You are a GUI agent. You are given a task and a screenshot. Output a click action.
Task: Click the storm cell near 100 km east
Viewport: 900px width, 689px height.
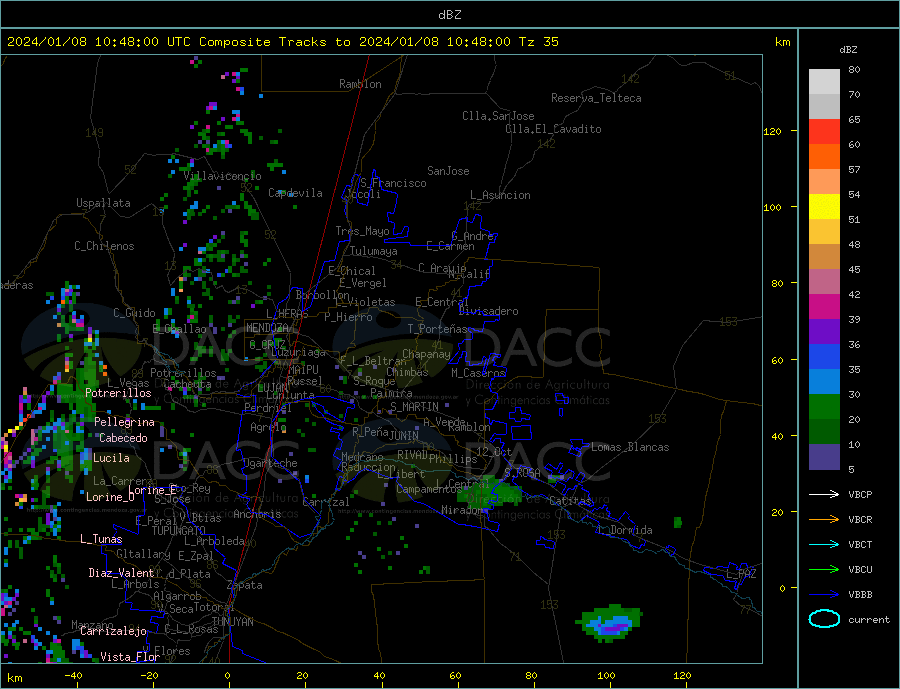(610, 623)
